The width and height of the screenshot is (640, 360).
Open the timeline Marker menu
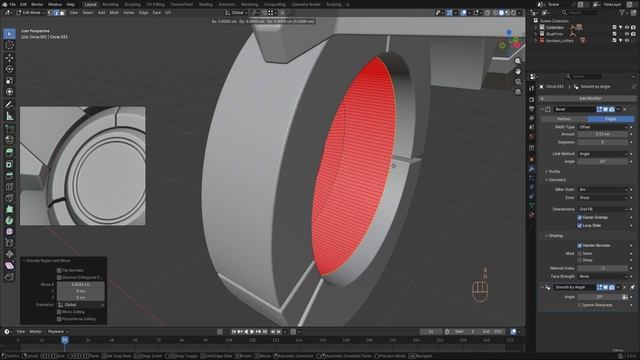click(36, 331)
